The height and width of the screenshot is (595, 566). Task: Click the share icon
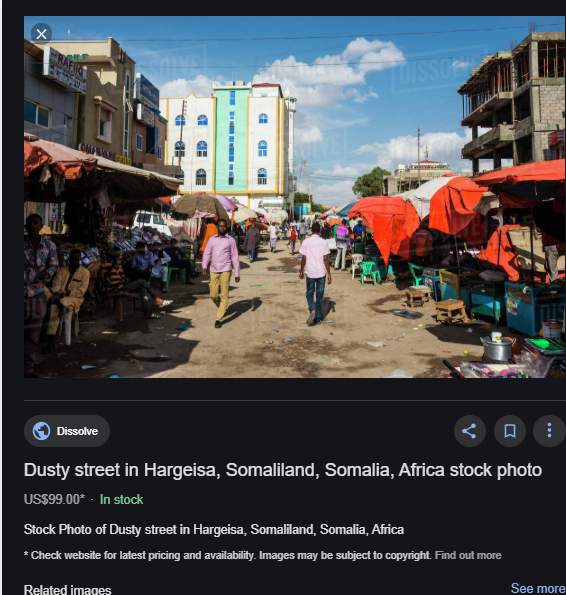point(469,431)
